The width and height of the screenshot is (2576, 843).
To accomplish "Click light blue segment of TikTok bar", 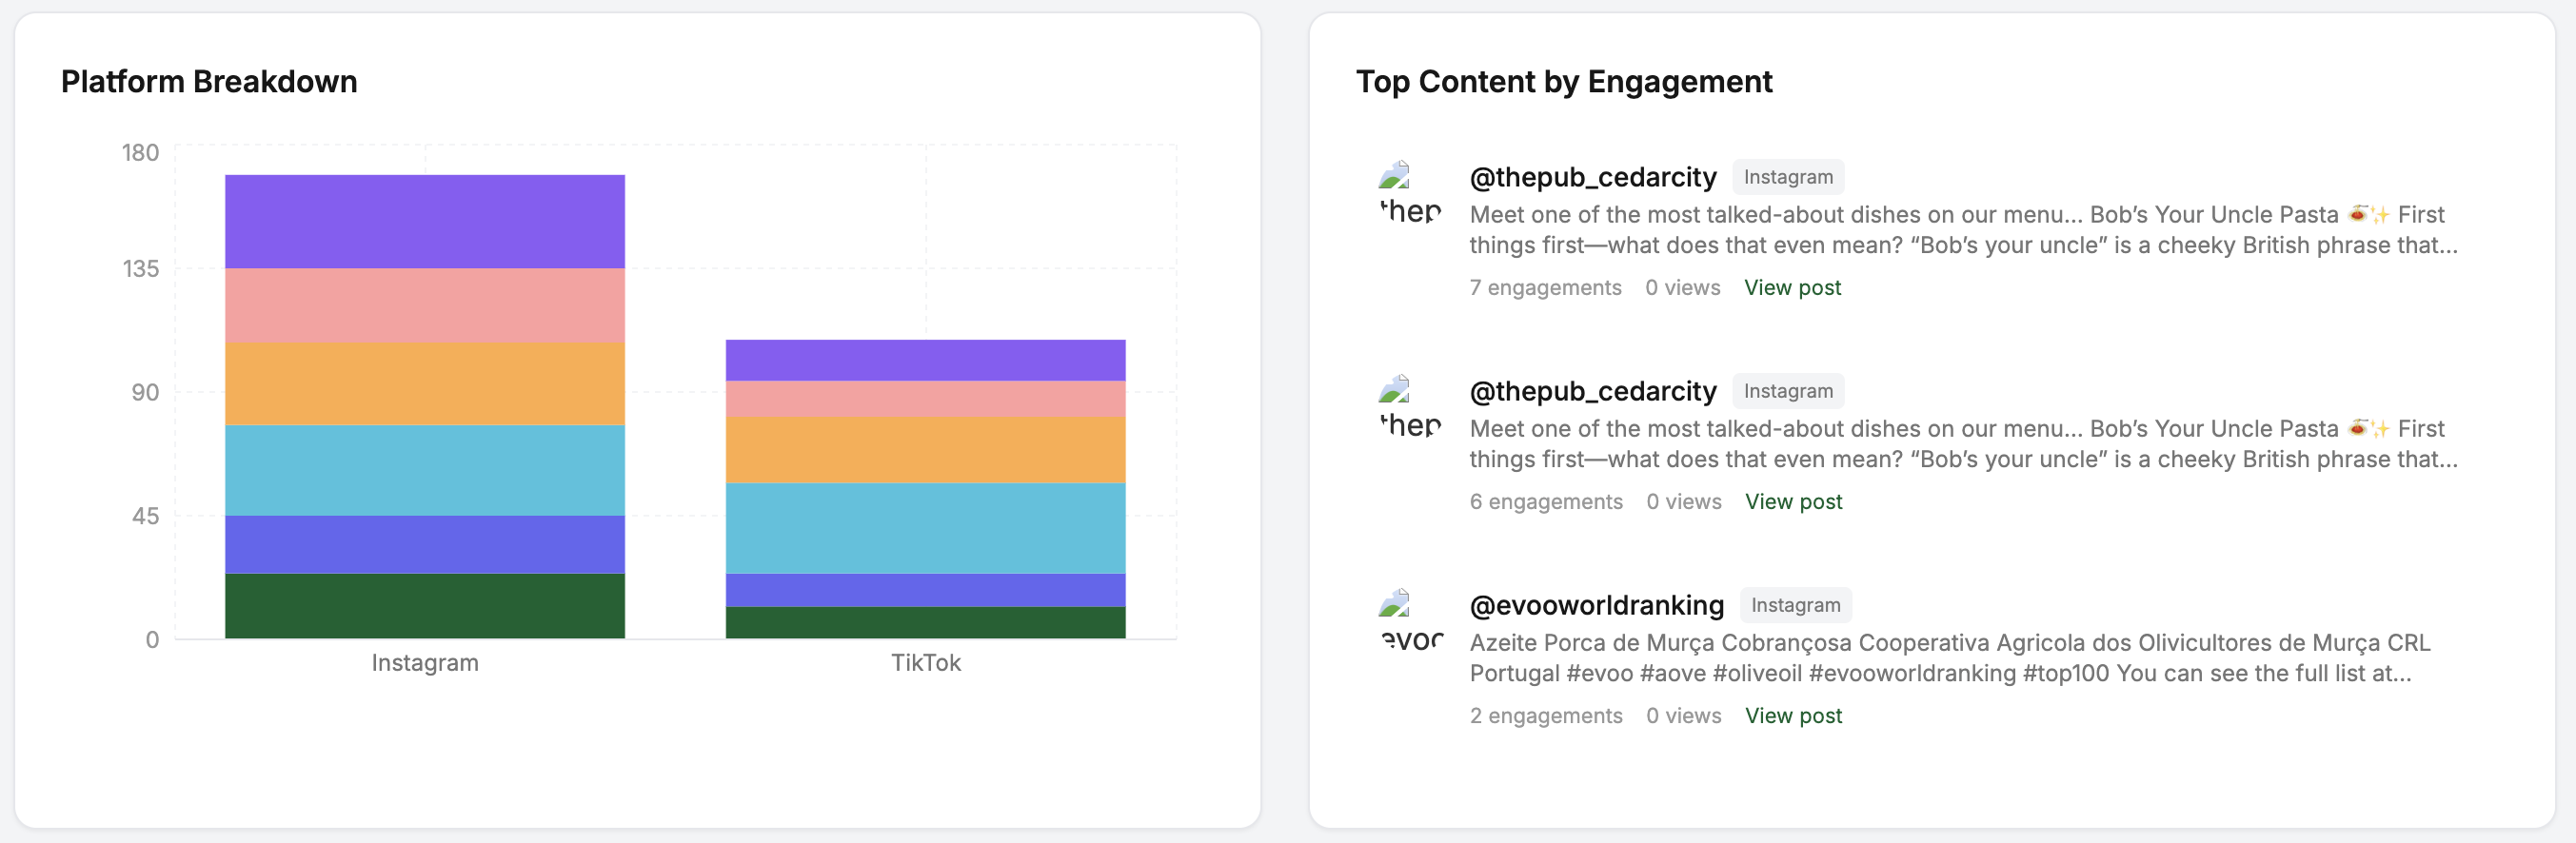I will 925,528.
